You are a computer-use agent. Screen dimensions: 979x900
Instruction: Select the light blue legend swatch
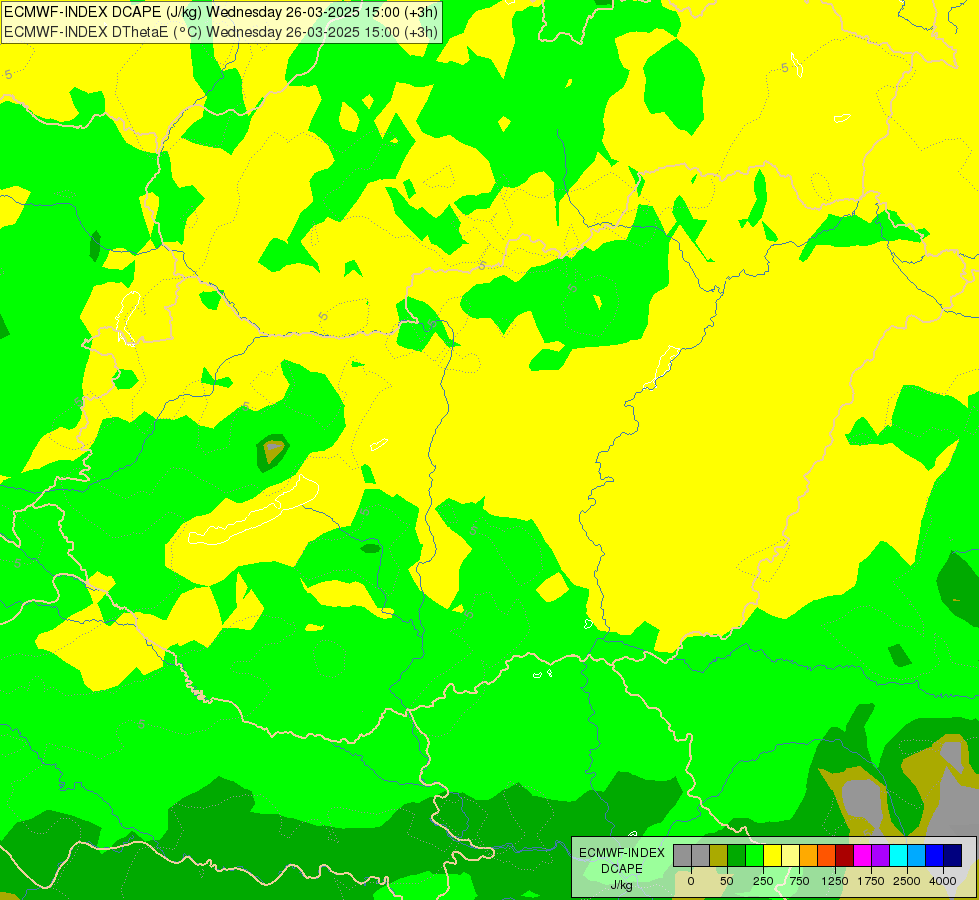(917, 855)
